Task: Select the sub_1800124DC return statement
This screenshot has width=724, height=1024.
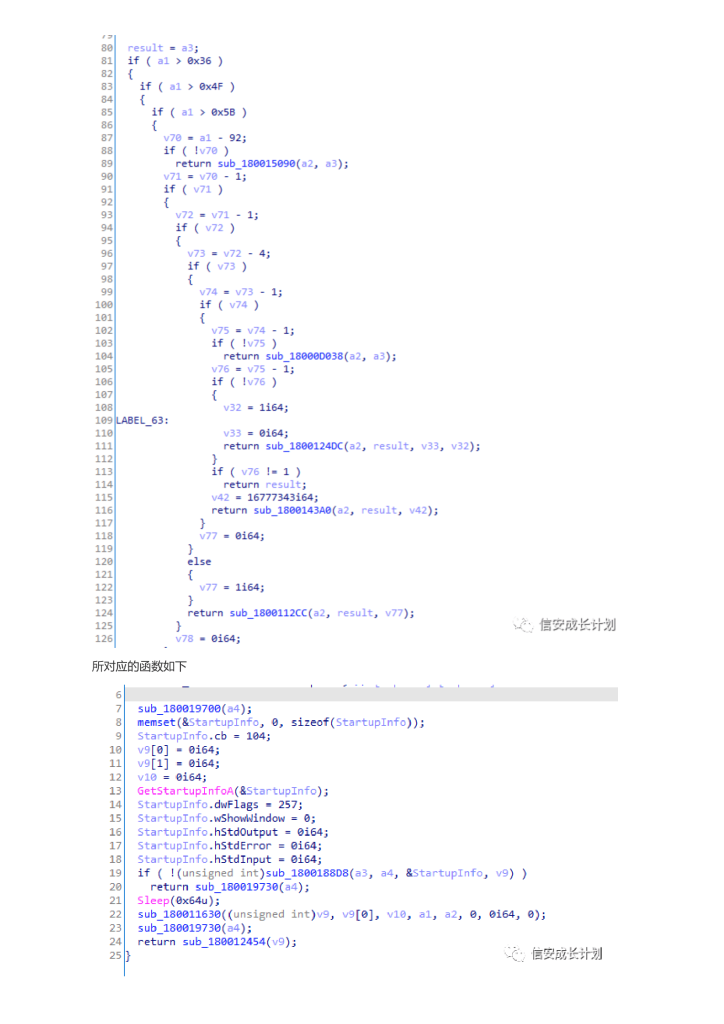Action: pyautogui.click(x=351, y=446)
